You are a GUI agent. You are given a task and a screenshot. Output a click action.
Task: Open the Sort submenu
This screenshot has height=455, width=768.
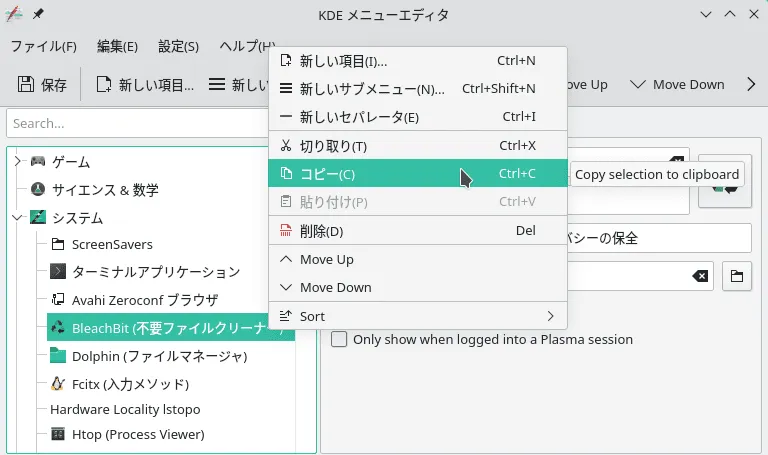click(x=417, y=316)
